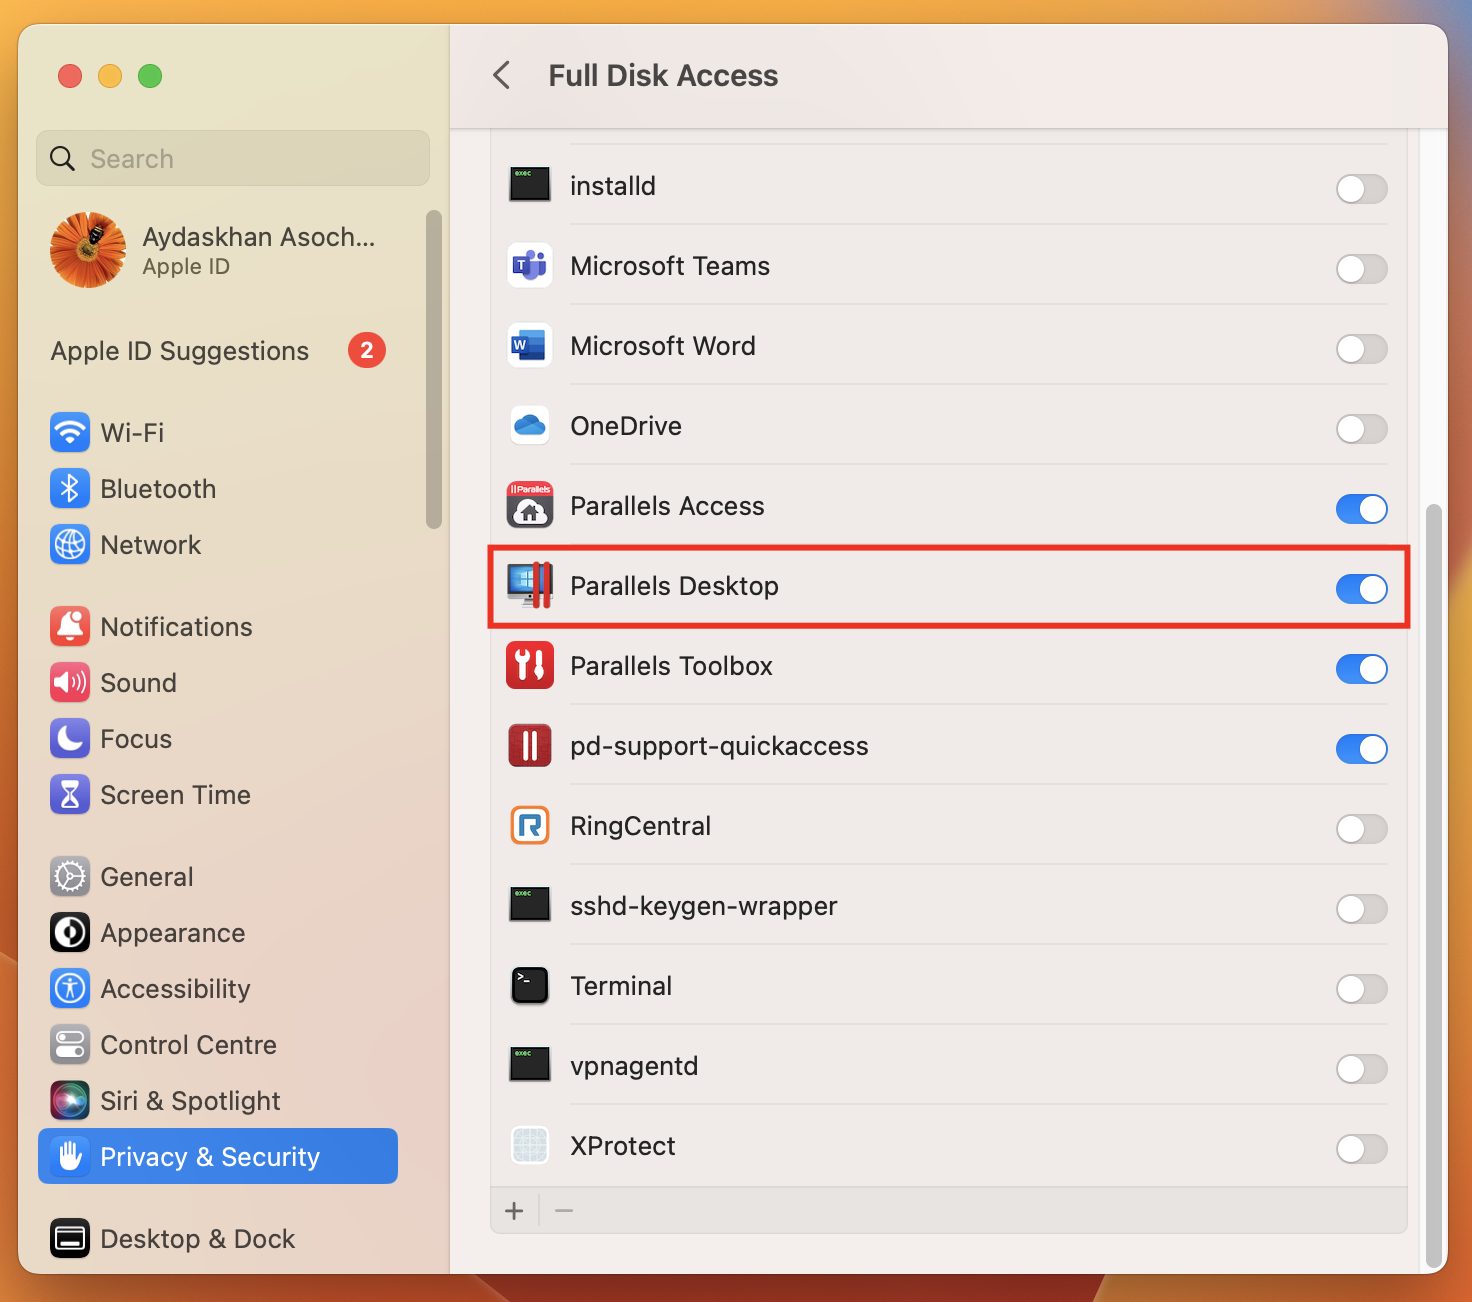Enable Full Disk Access for Microsoft Teams

pos(1361,268)
